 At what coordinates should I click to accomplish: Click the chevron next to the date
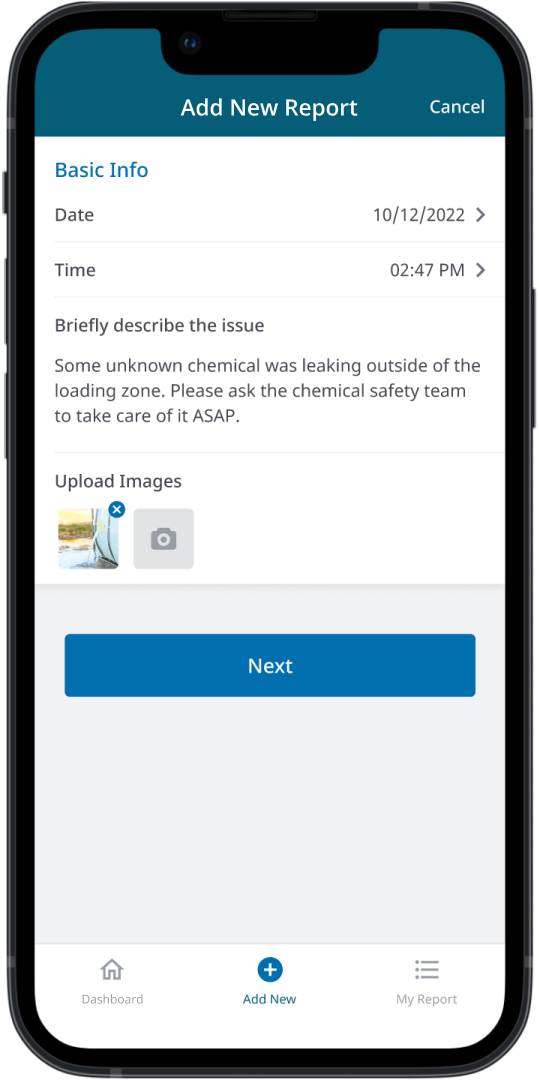pos(481,215)
